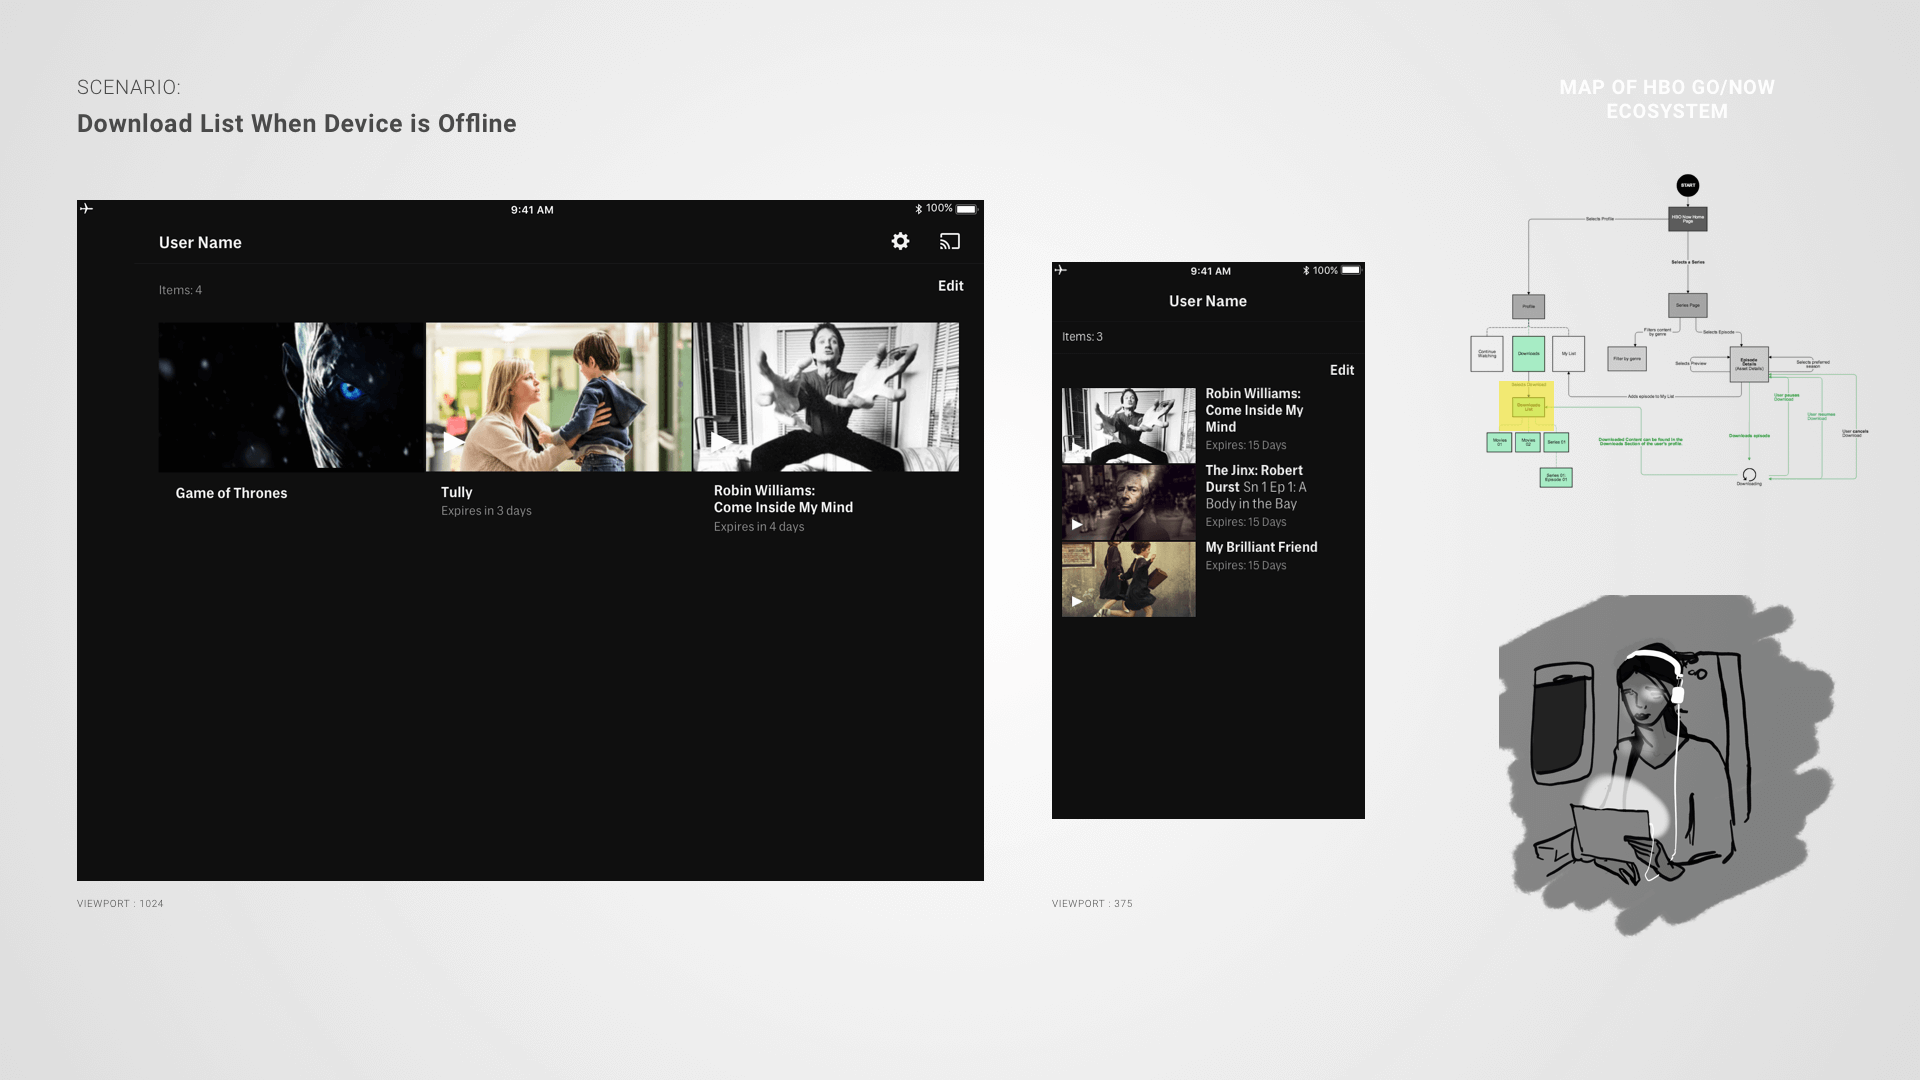Click the Episode Details node in the map

click(x=1749, y=364)
